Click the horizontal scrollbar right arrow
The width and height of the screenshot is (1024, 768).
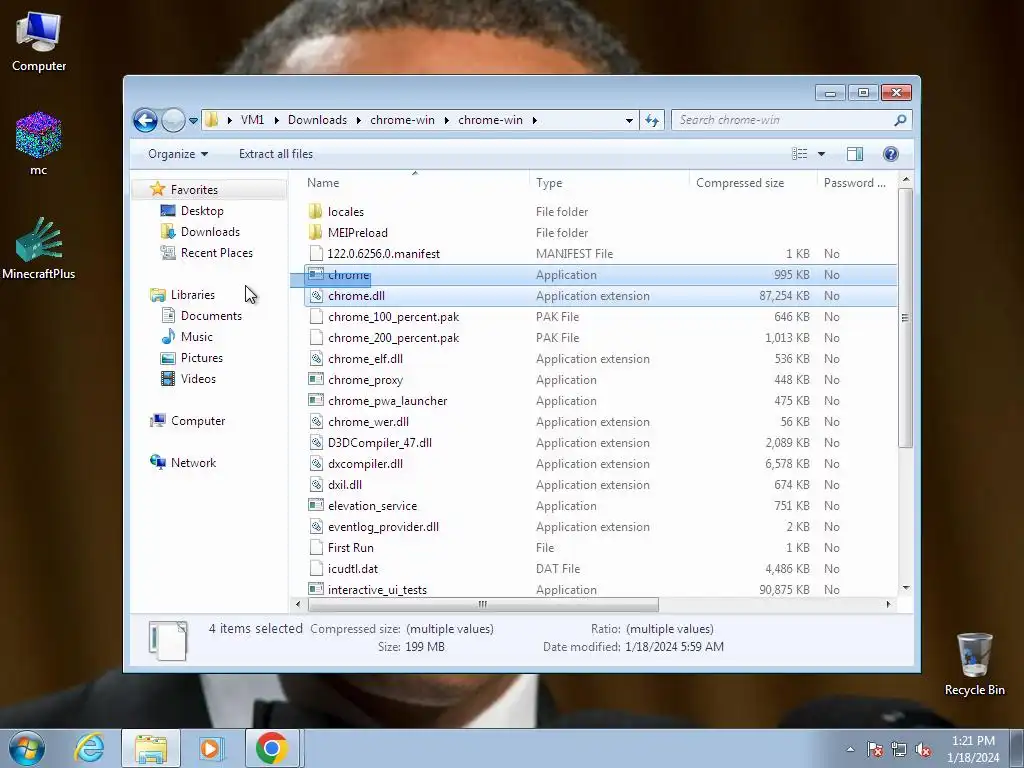coord(888,604)
